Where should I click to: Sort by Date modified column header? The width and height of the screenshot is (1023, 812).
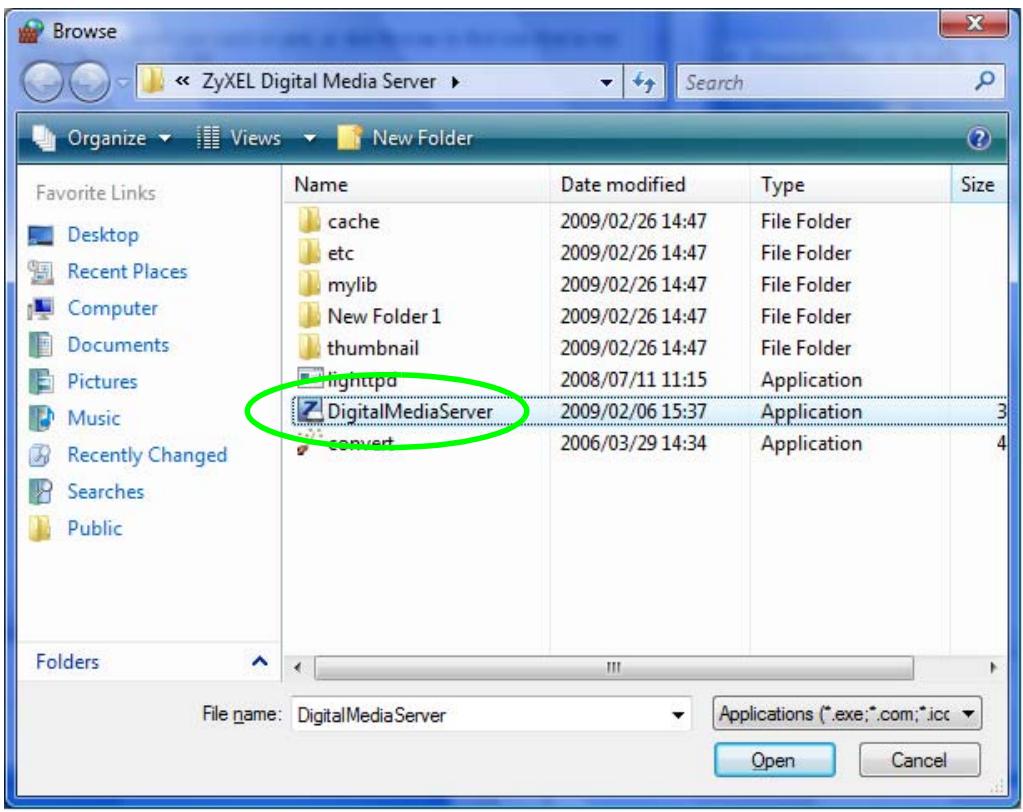(x=650, y=185)
